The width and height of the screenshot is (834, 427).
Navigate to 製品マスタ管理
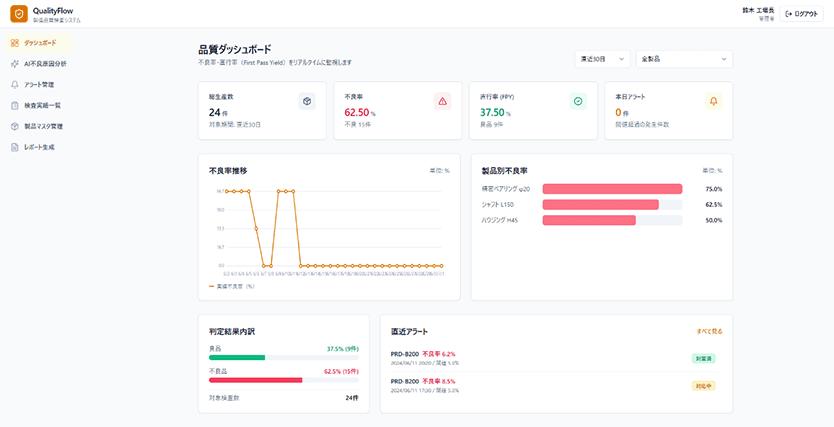[x=38, y=127]
